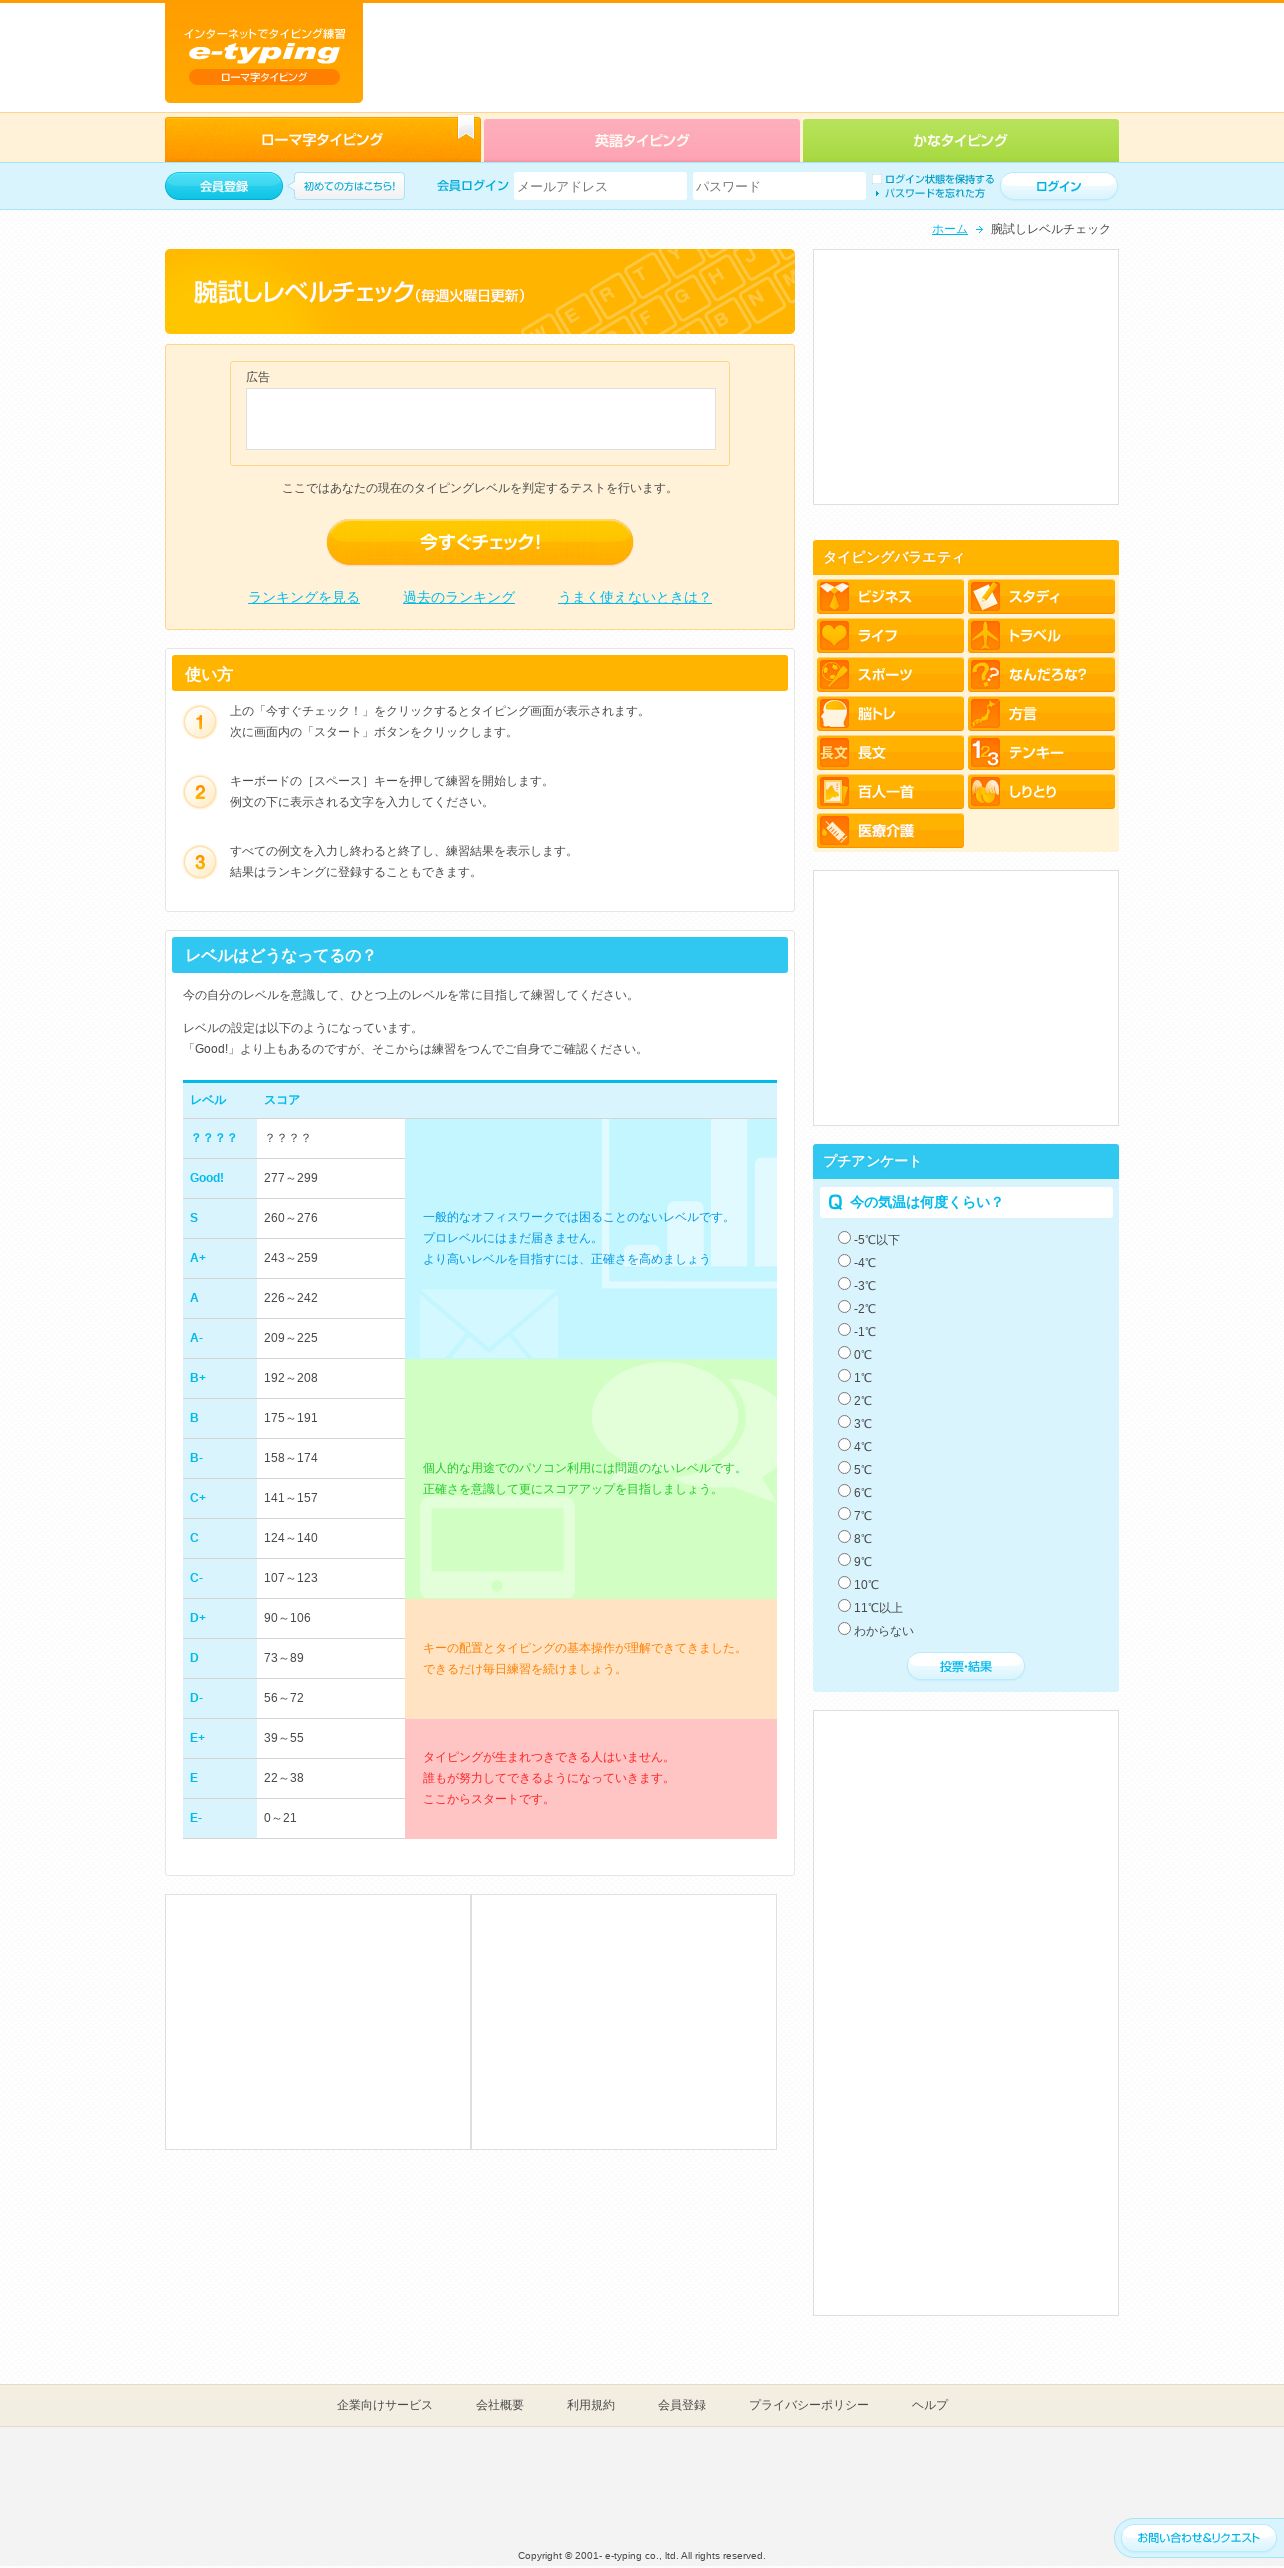Choose the 3℃ radio option
Image resolution: width=1284 pixels, height=2568 pixels.
tap(844, 1422)
